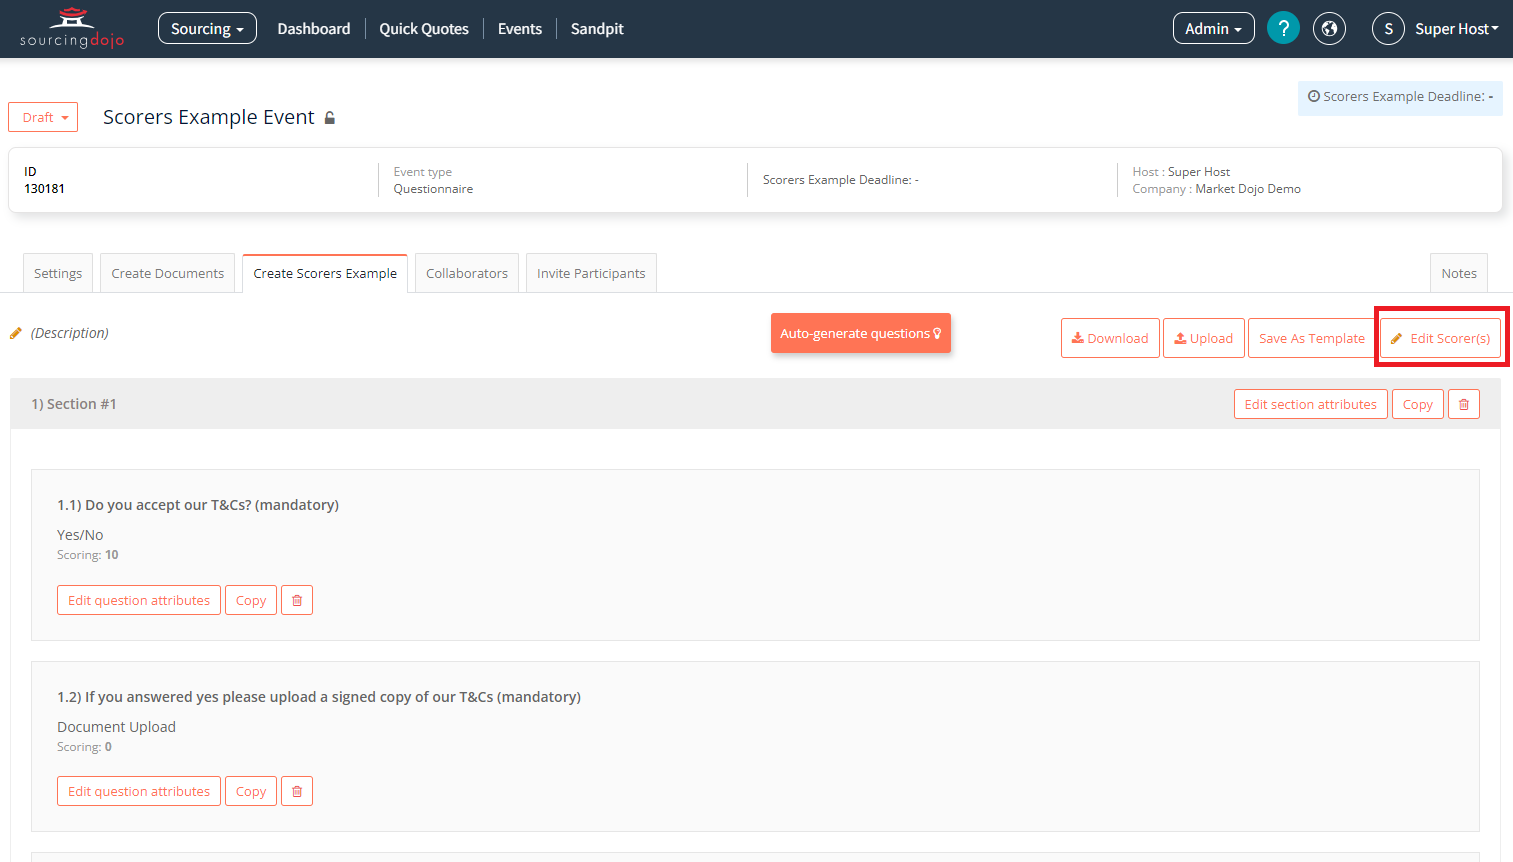1513x862 pixels.
Task: Download the questionnaire
Action: pyautogui.click(x=1110, y=338)
